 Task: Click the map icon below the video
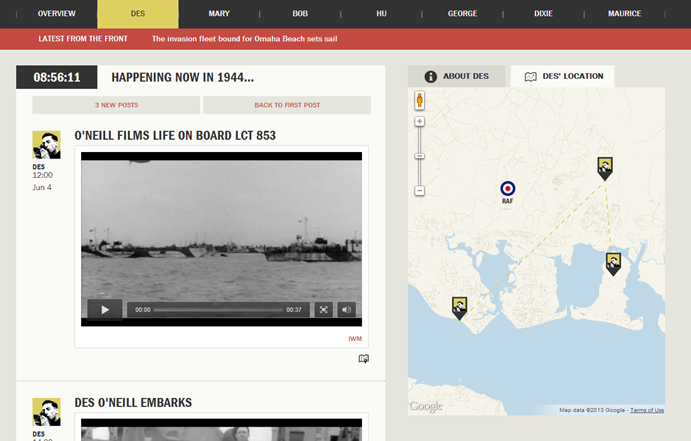[x=364, y=359]
